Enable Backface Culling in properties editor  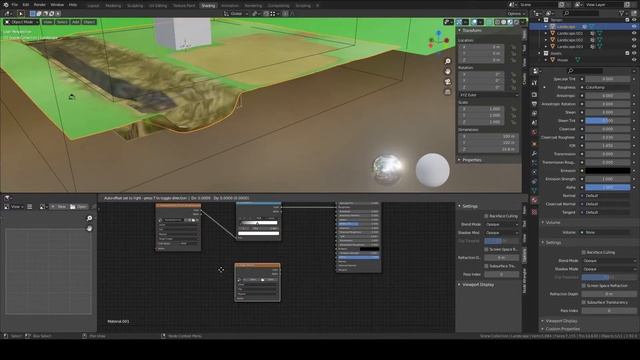pos(584,252)
